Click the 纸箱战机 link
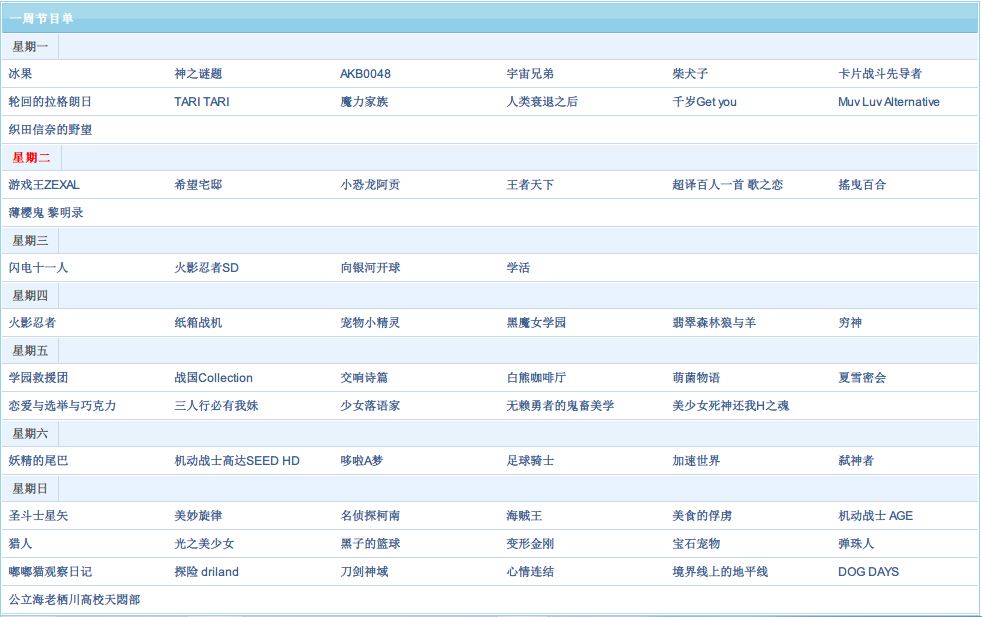Screen dimensions: 982x617 pyautogui.click(x=198, y=323)
